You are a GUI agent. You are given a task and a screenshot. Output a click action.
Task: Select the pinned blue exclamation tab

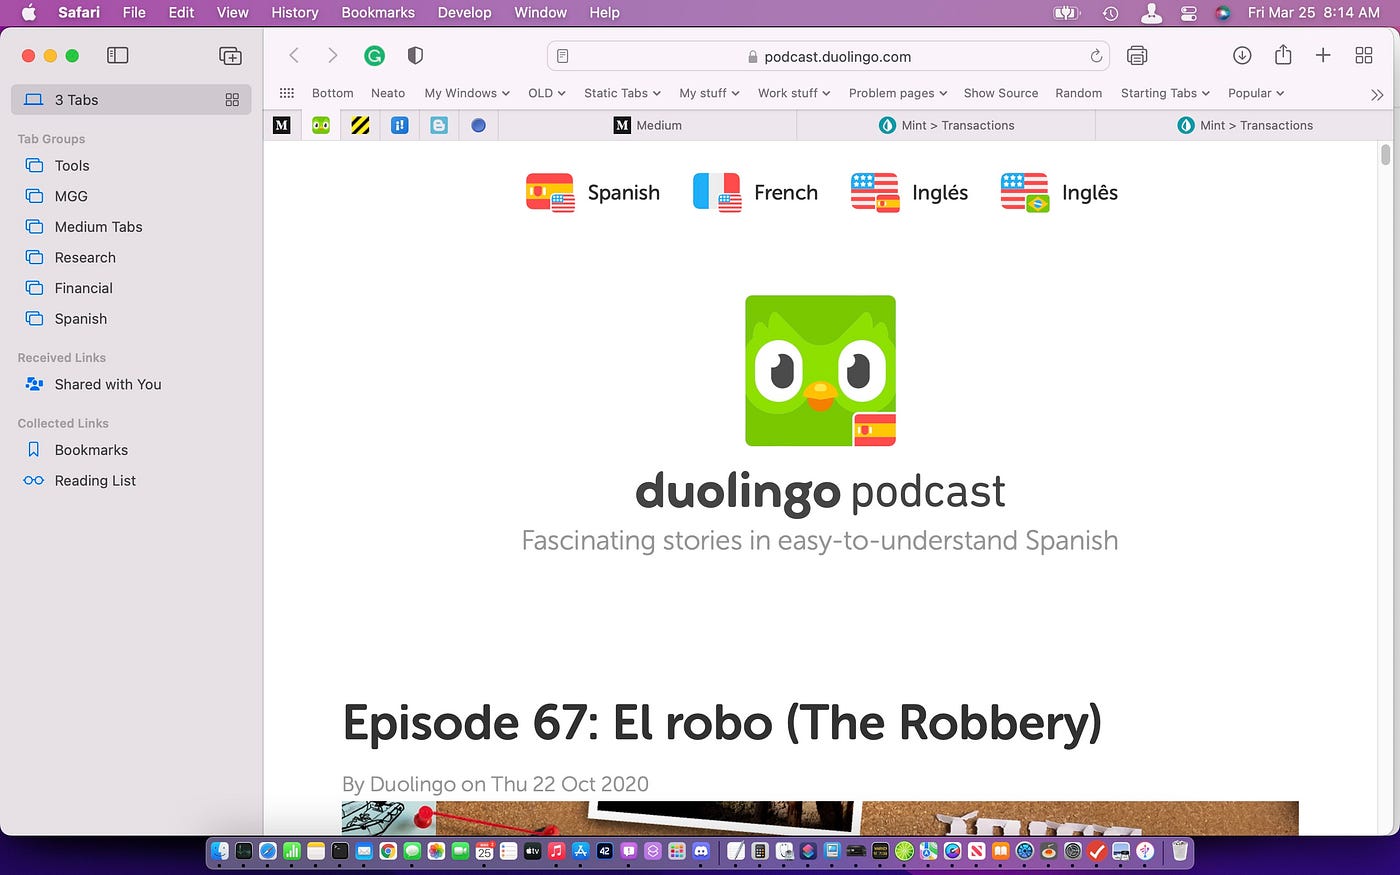(399, 125)
